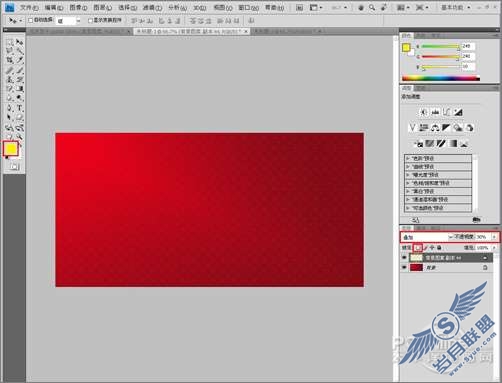
Task: Click the 可选颜色 预设 row
Action: coord(438,208)
